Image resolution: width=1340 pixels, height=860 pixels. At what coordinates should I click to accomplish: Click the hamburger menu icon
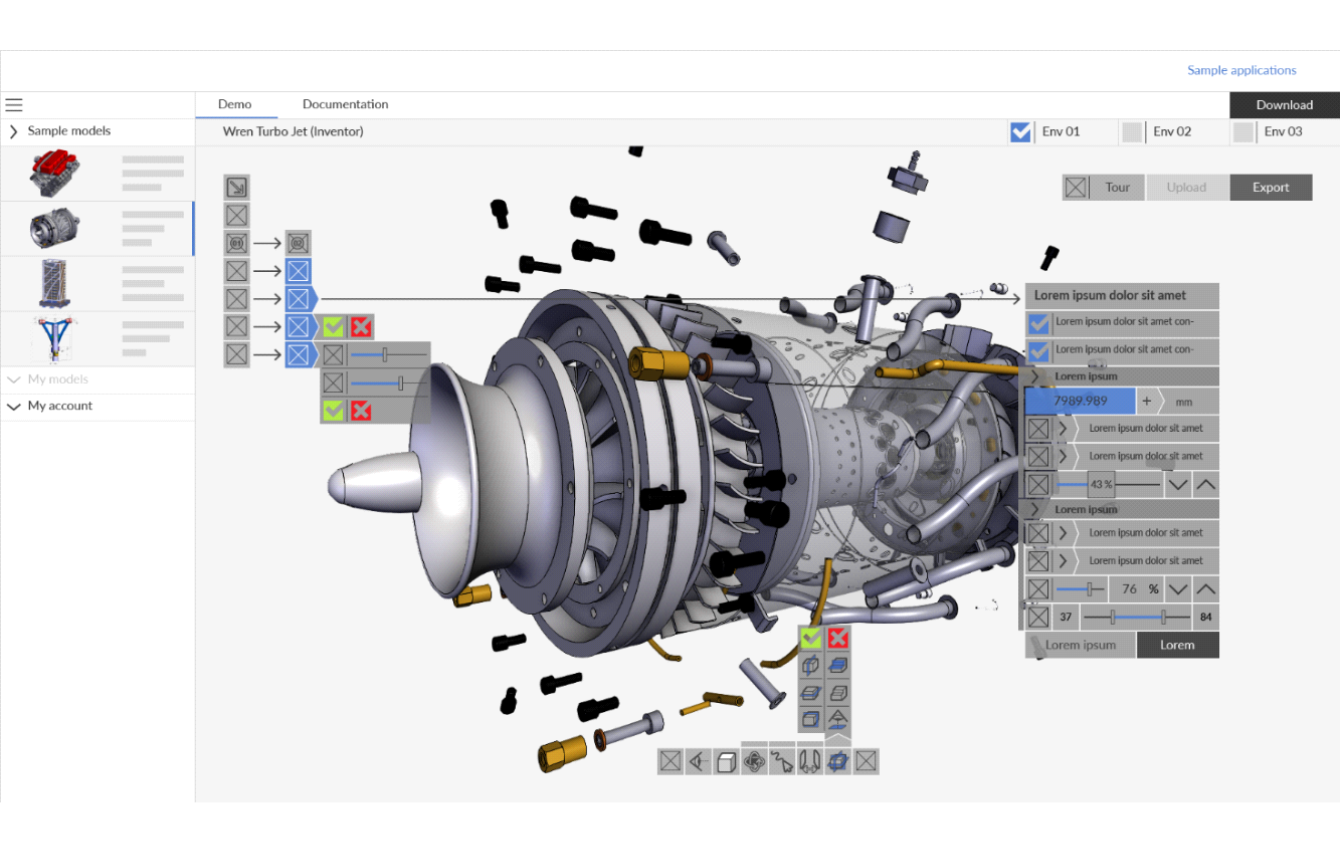(14, 105)
